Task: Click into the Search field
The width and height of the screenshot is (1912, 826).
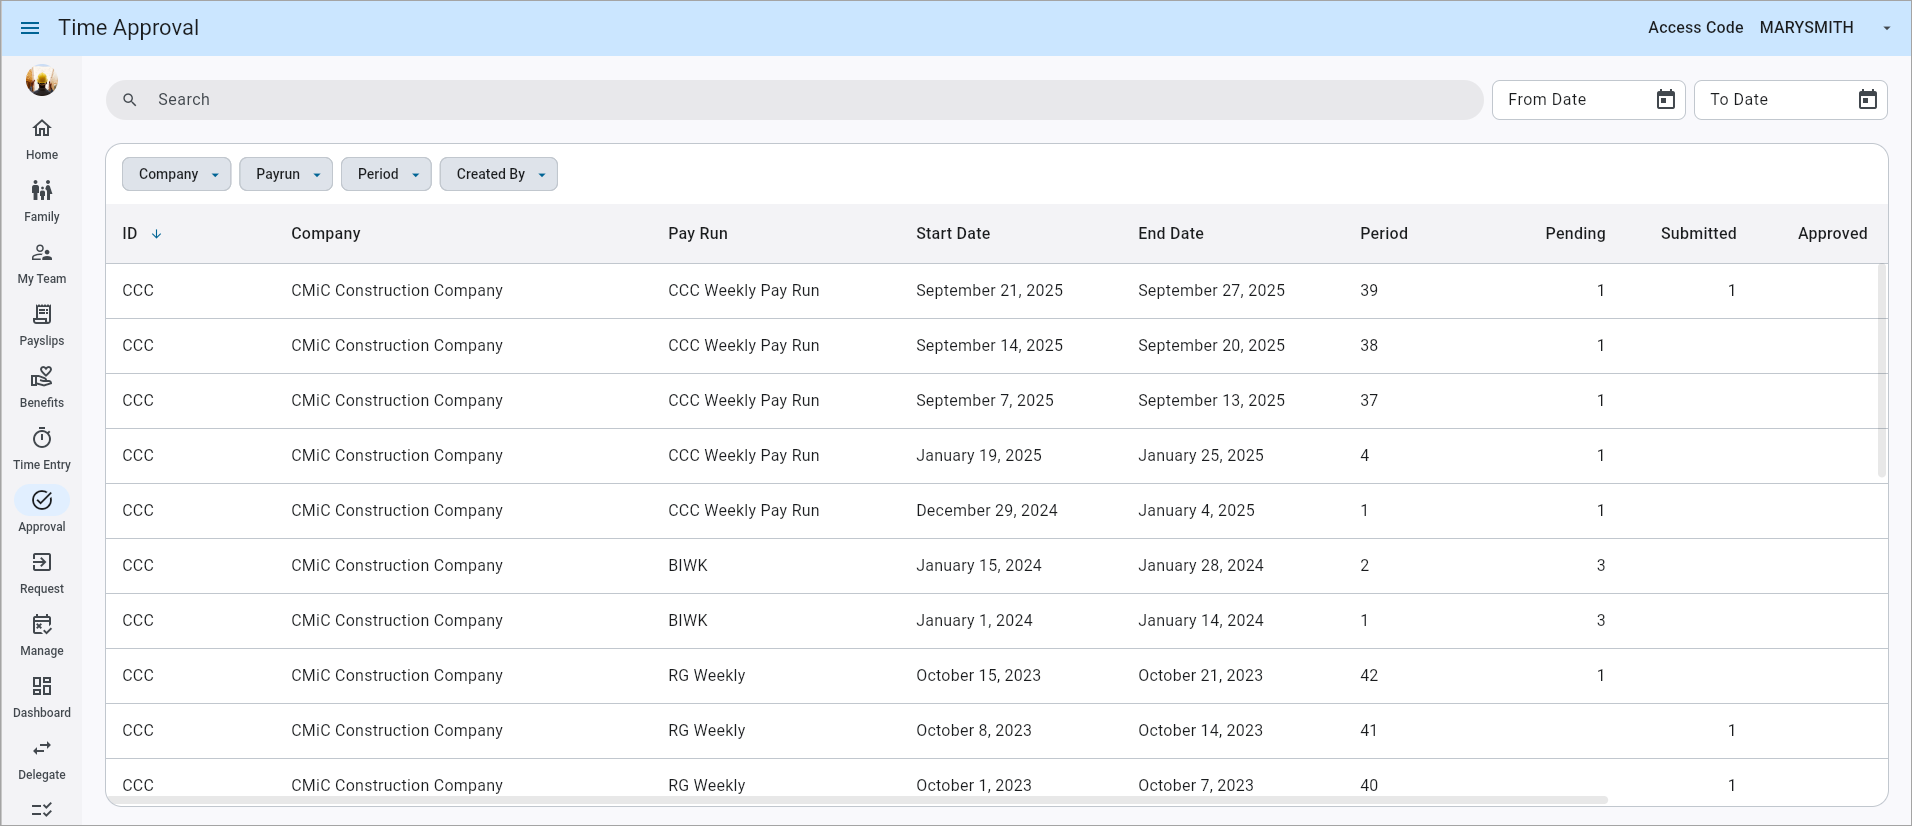Action: coord(800,100)
